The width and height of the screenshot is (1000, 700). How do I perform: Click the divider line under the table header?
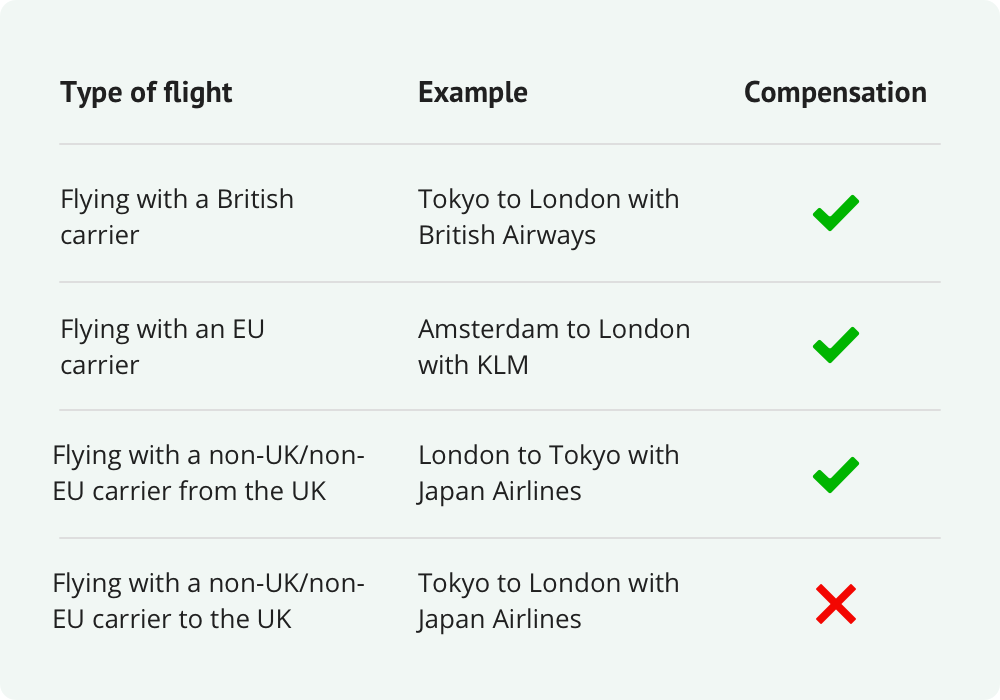(500, 144)
